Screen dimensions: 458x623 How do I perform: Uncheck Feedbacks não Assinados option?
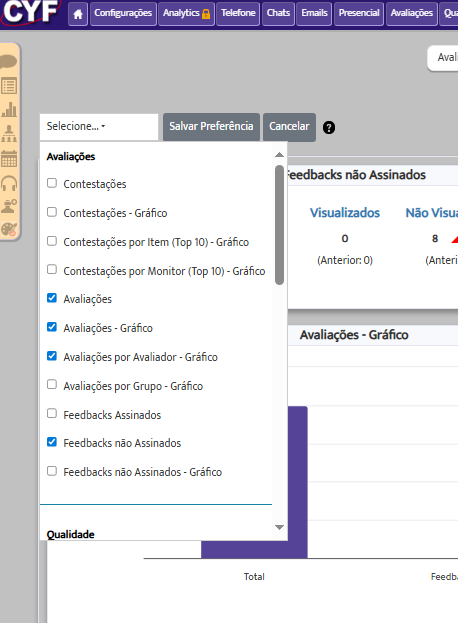52,442
